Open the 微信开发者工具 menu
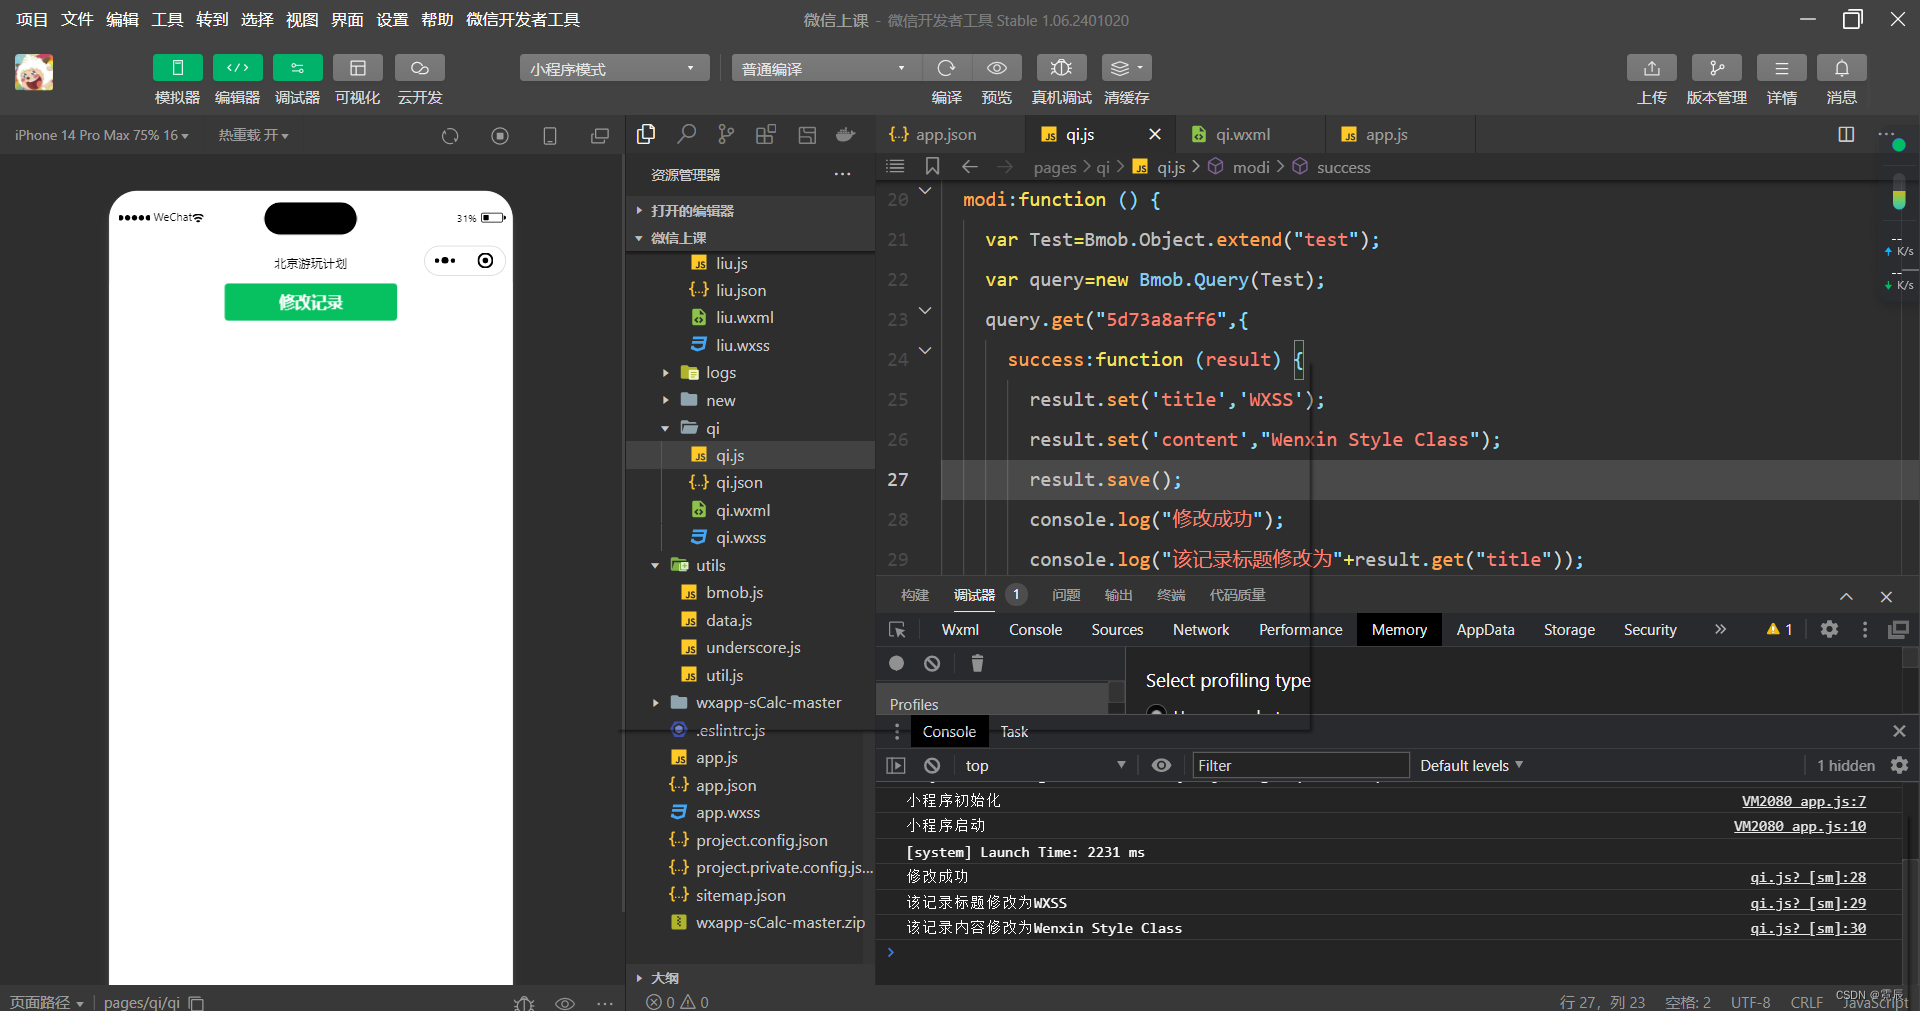 point(523,19)
